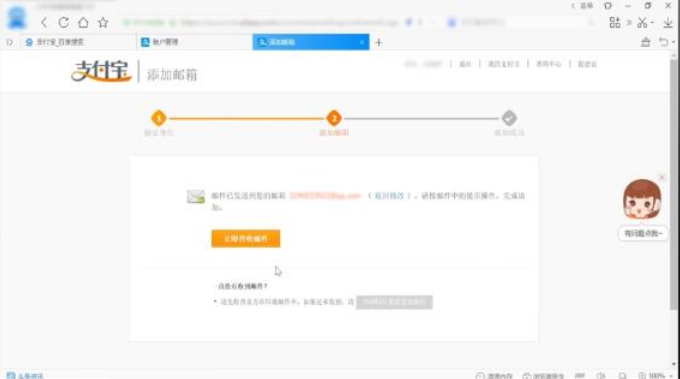The height and width of the screenshot is (379, 680).
Task: Open the user avatar in the browser corner
Action: [17, 18]
